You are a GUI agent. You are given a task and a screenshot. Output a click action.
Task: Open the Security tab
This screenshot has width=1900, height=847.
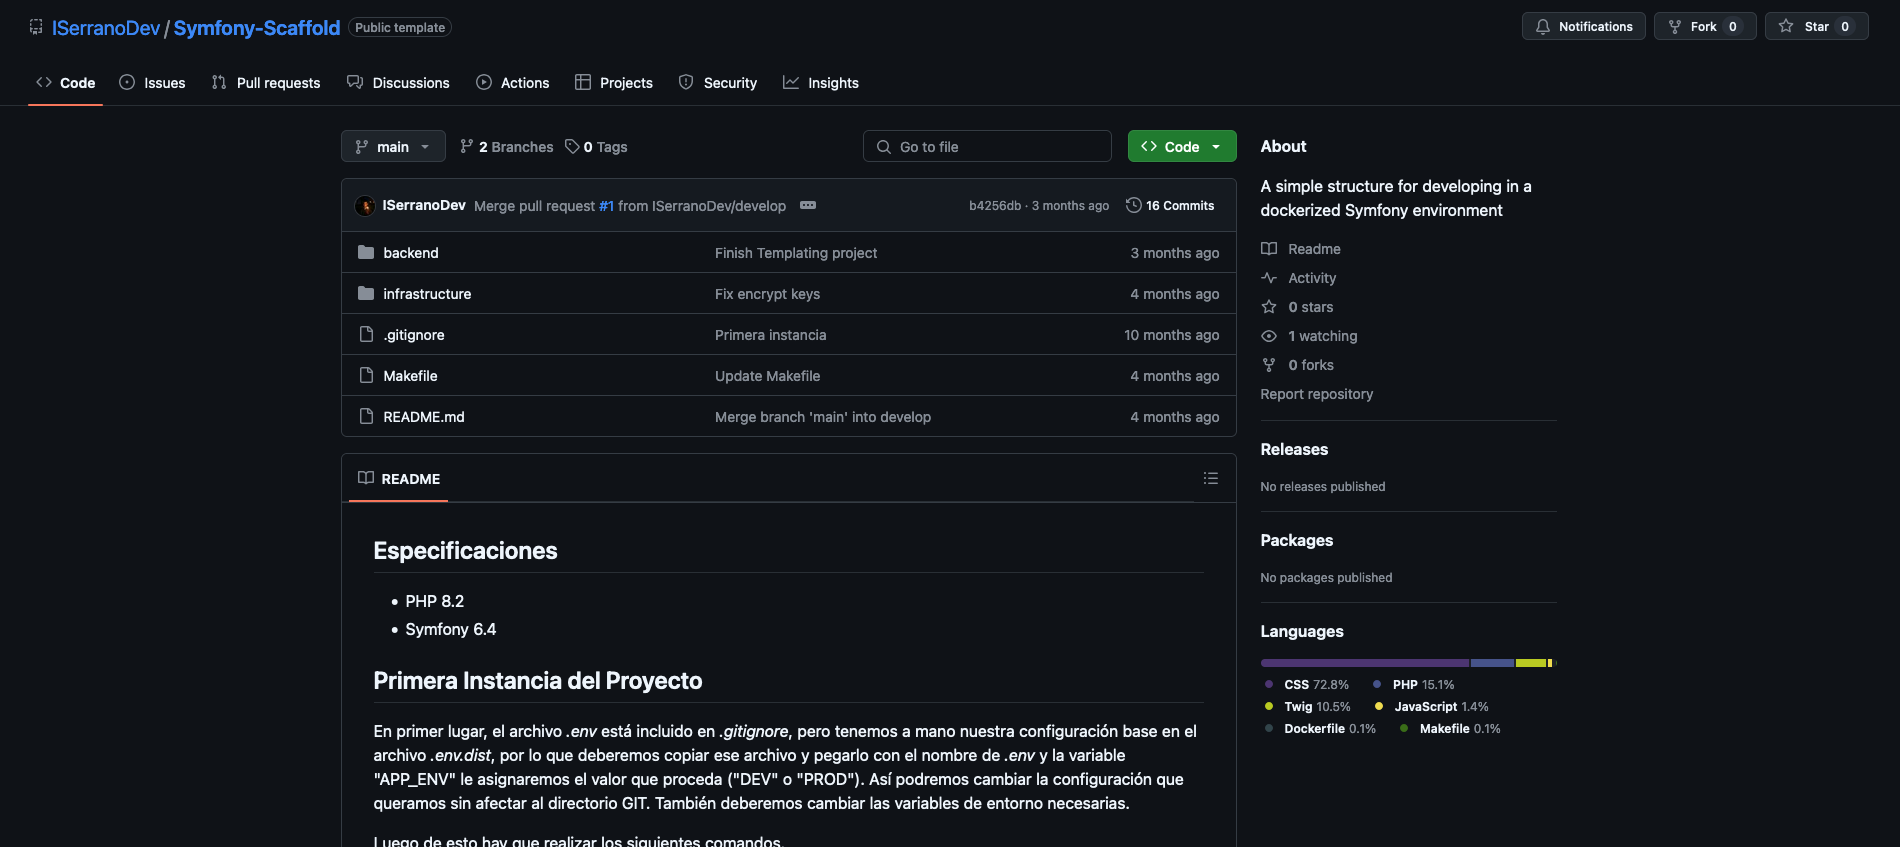pyautogui.click(x=718, y=83)
